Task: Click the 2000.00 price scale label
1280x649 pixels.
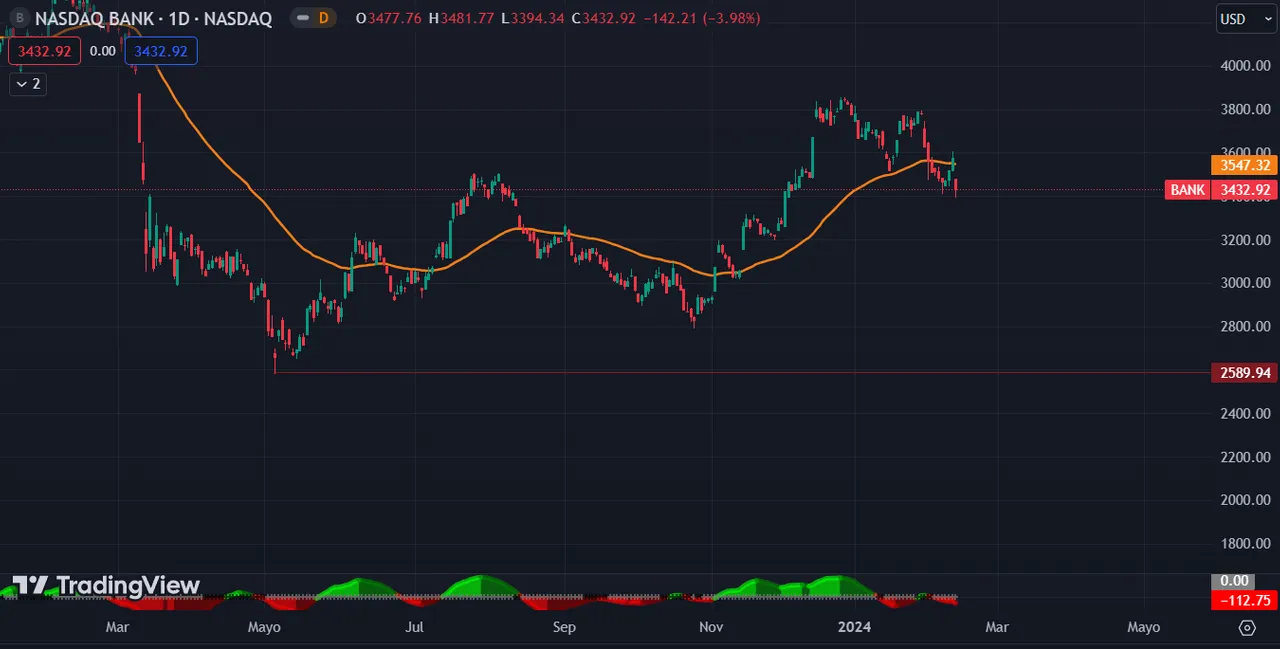Action: tap(1245, 500)
